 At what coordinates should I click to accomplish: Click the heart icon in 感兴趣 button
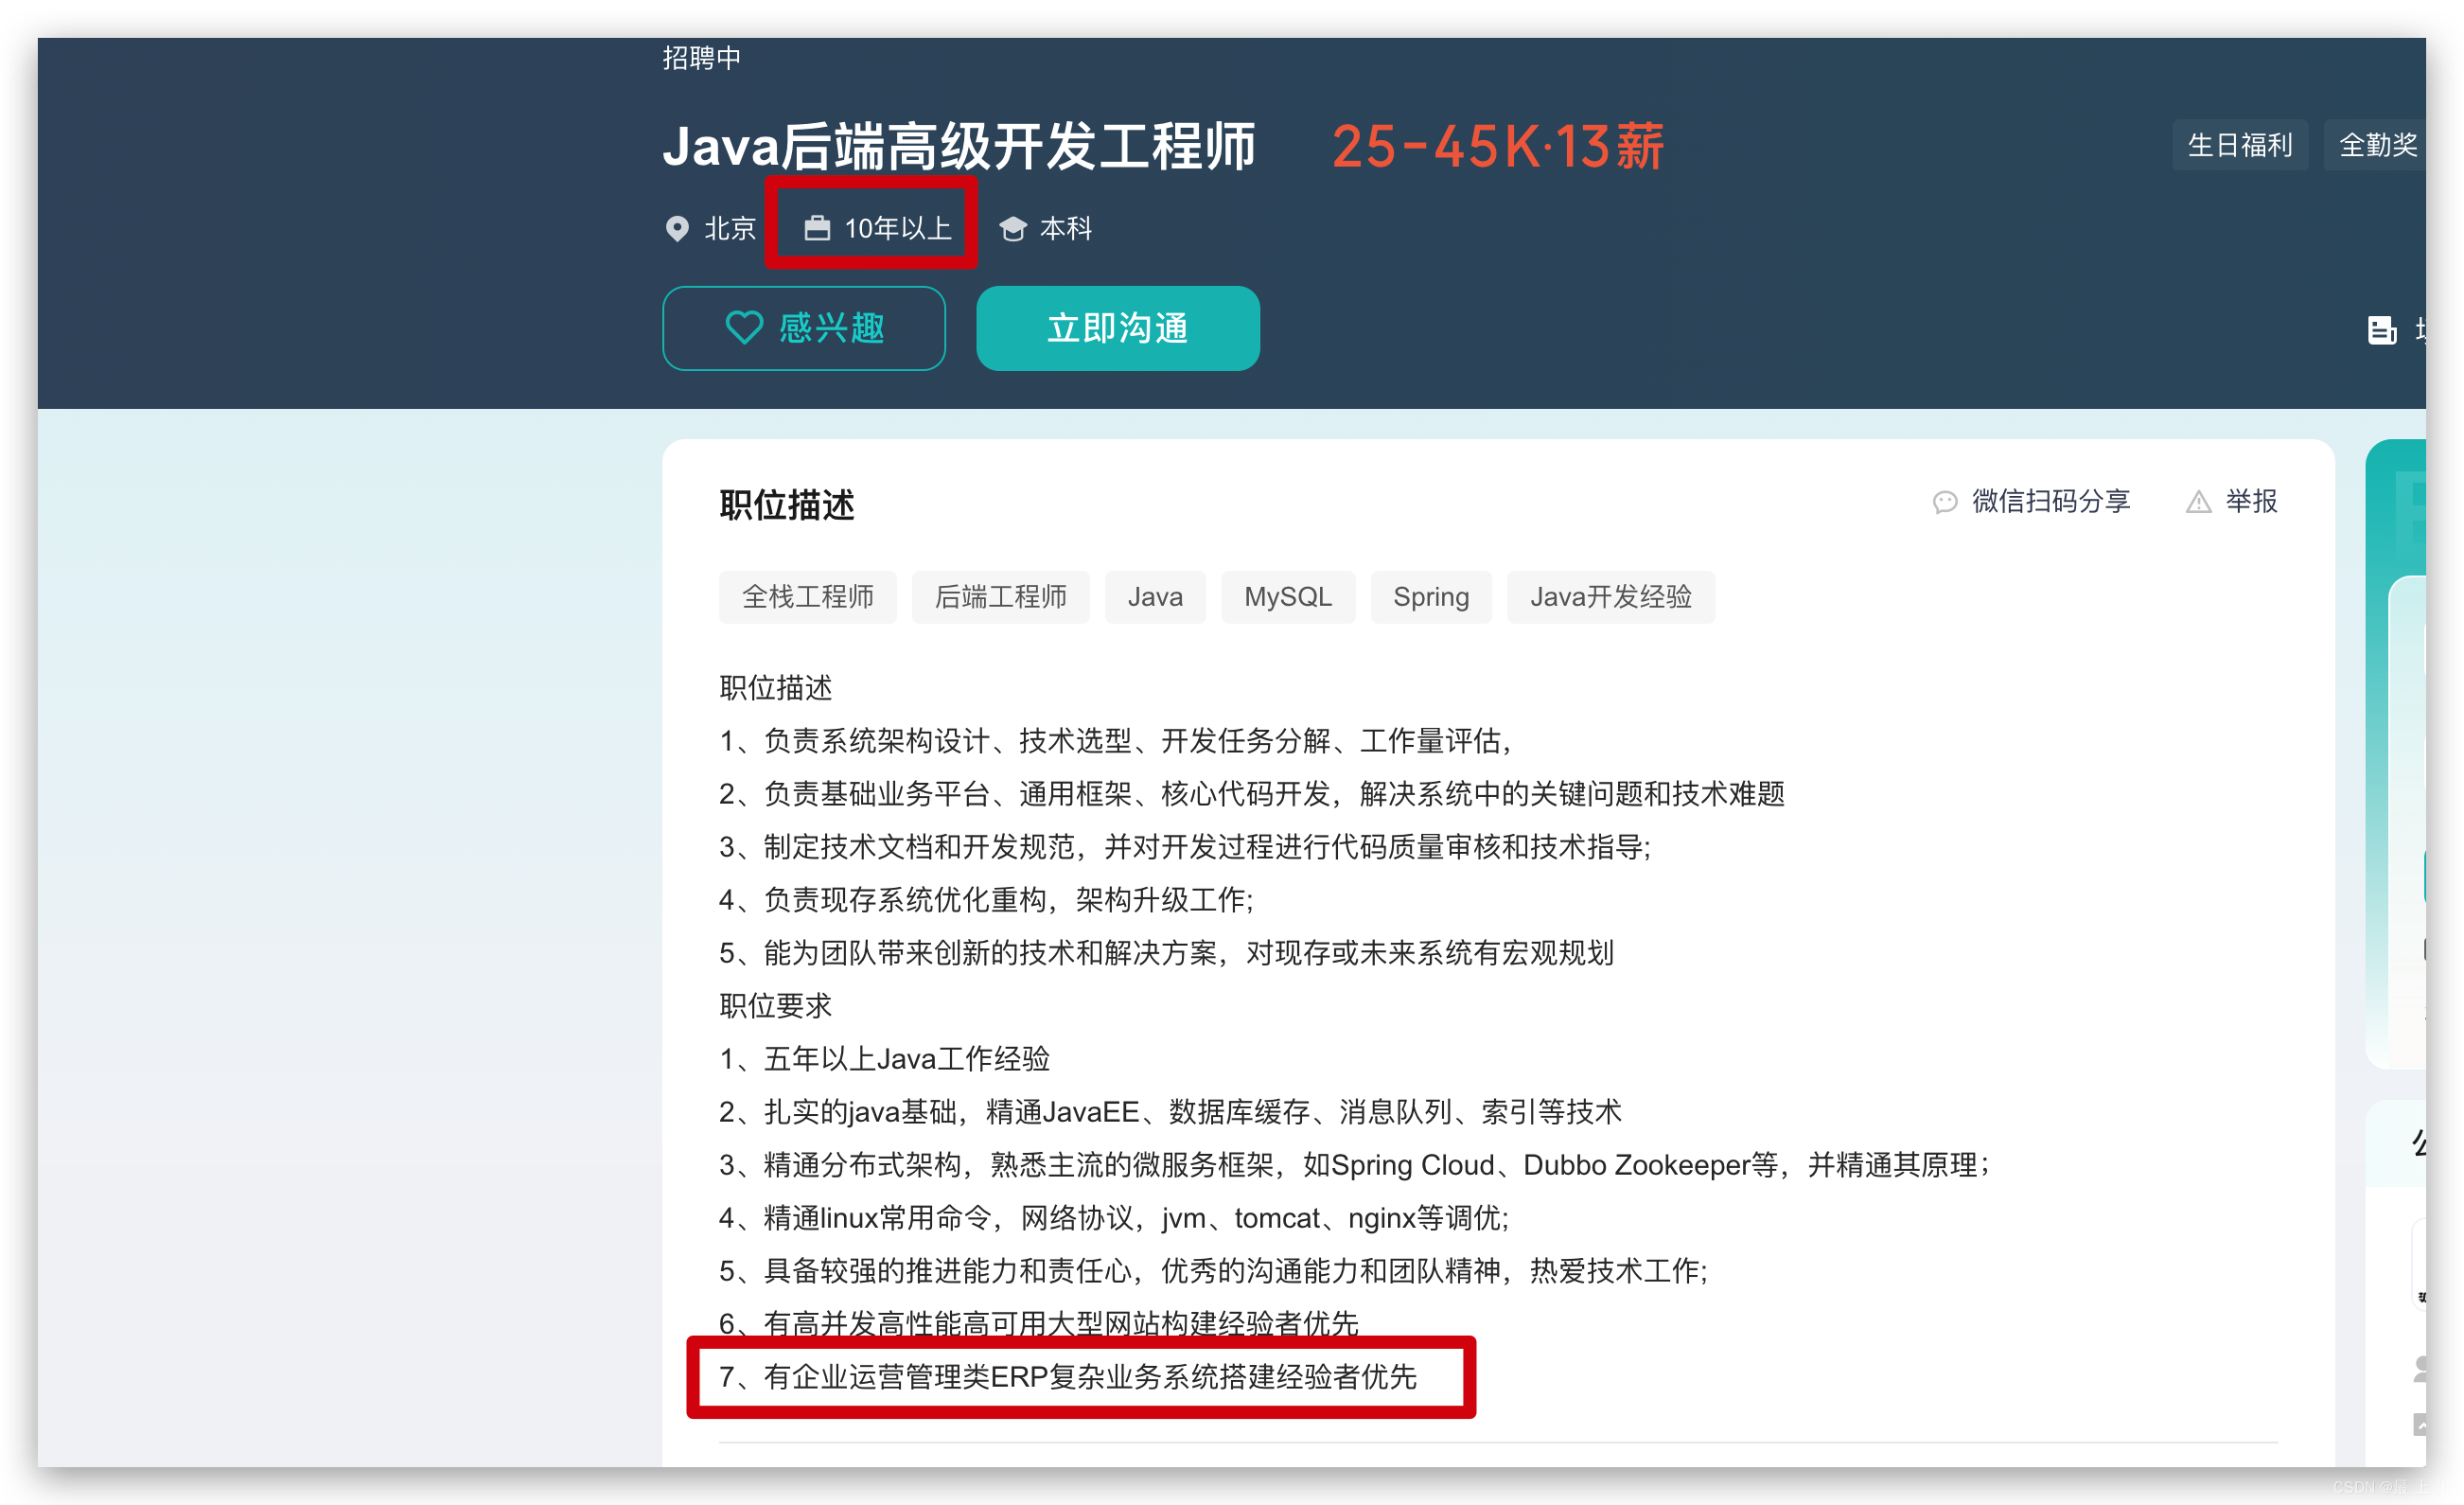tap(744, 328)
